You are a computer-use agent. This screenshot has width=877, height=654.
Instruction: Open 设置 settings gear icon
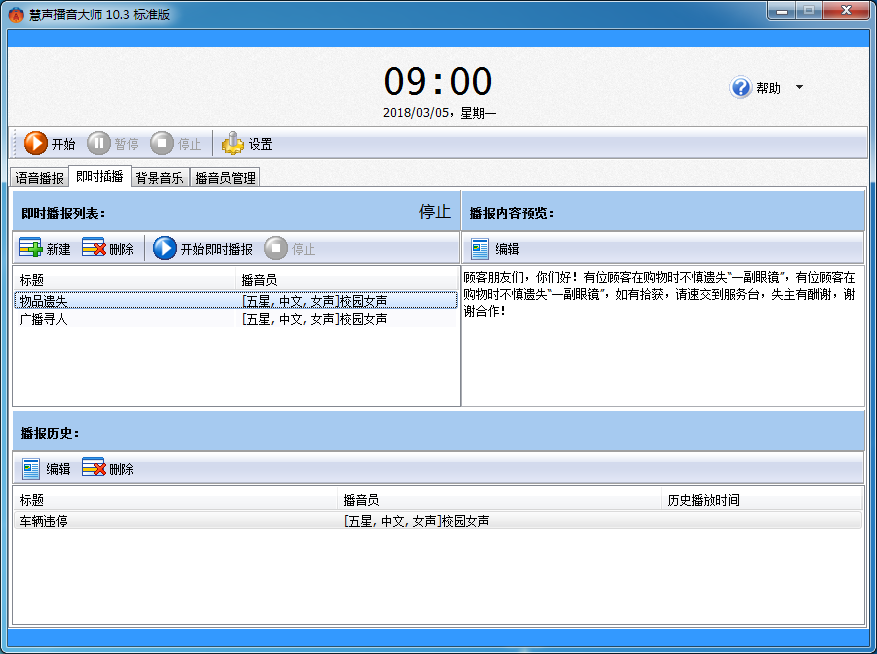click(x=233, y=144)
